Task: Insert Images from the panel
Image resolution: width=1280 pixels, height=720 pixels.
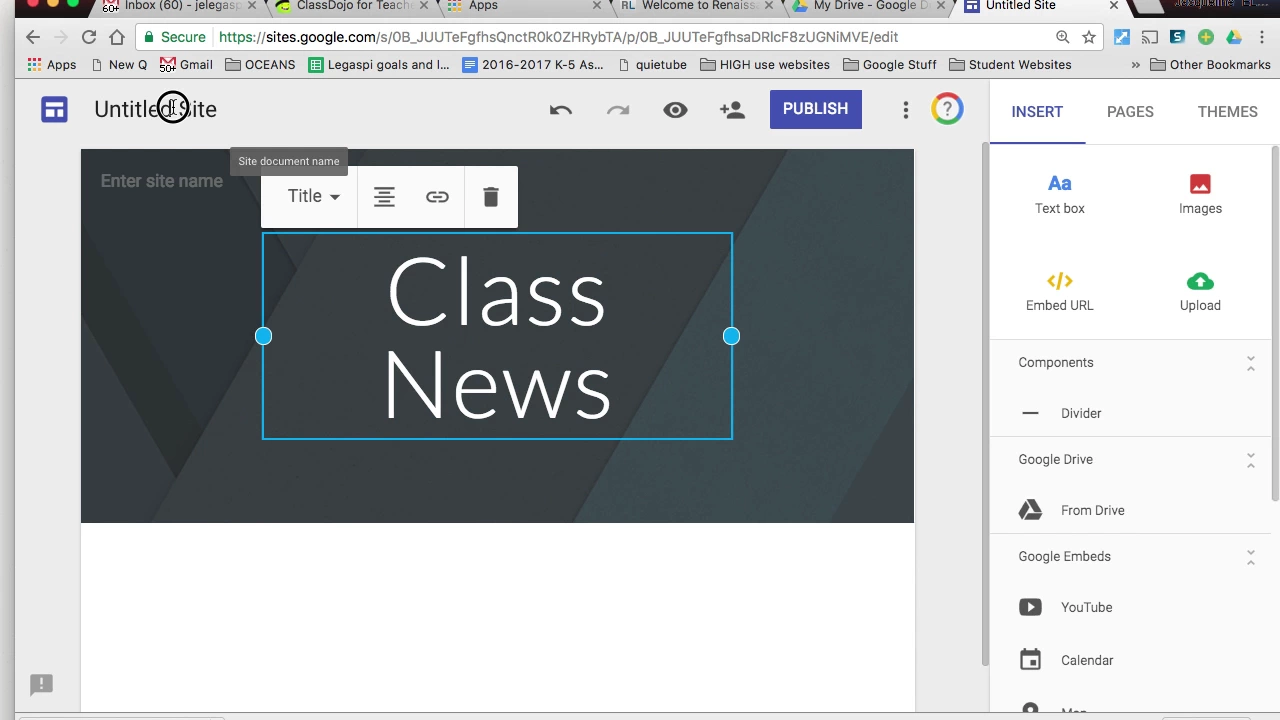Action: (1200, 194)
